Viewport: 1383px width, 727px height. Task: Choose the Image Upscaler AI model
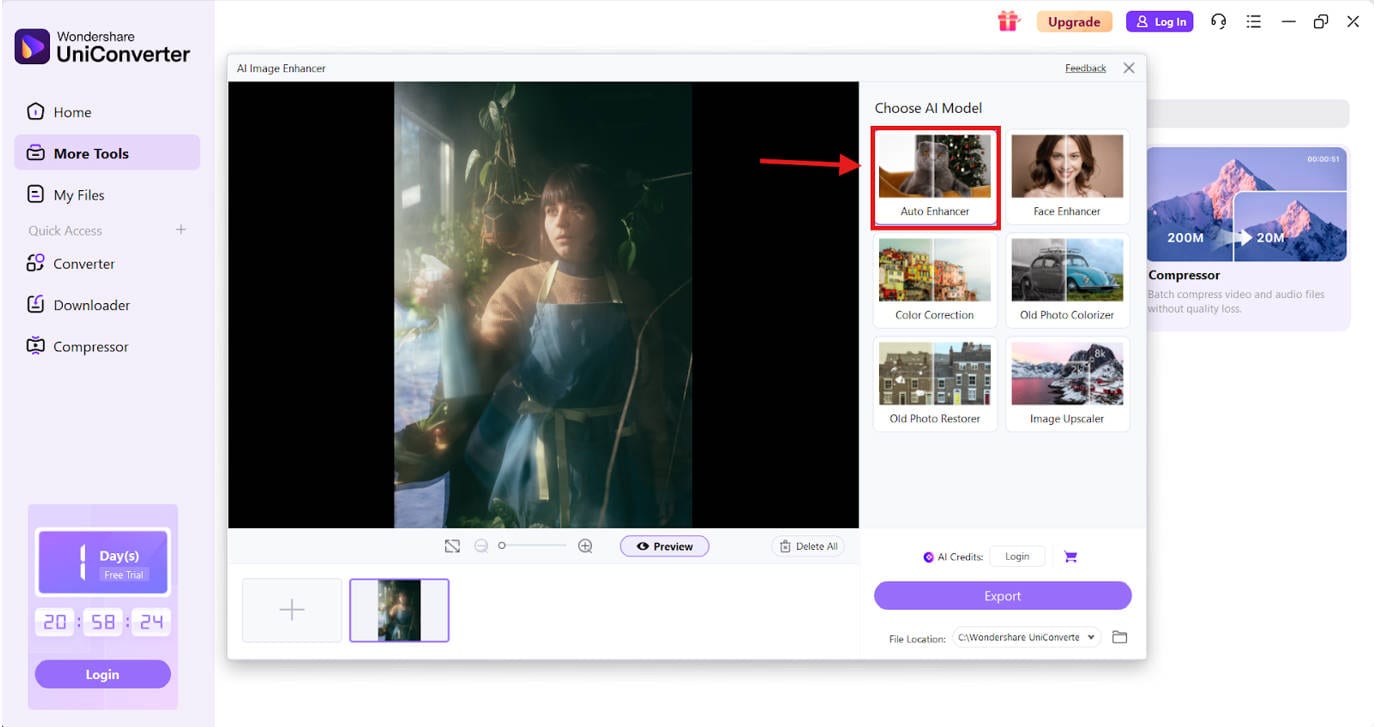1067,384
